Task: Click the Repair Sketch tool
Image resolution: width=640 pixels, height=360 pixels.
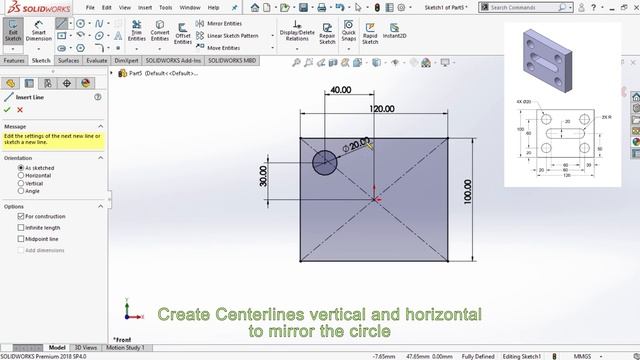Action: point(327,33)
